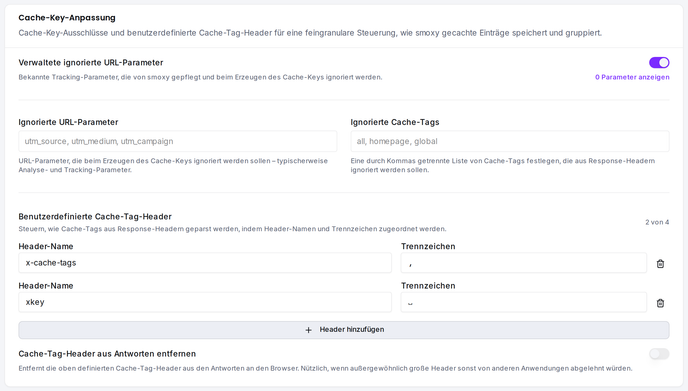Image resolution: width=688 pixels, height=391 pixels.
Task: Edit the Header-Name field containing x-cache-tags
Action: click(205, 263)
